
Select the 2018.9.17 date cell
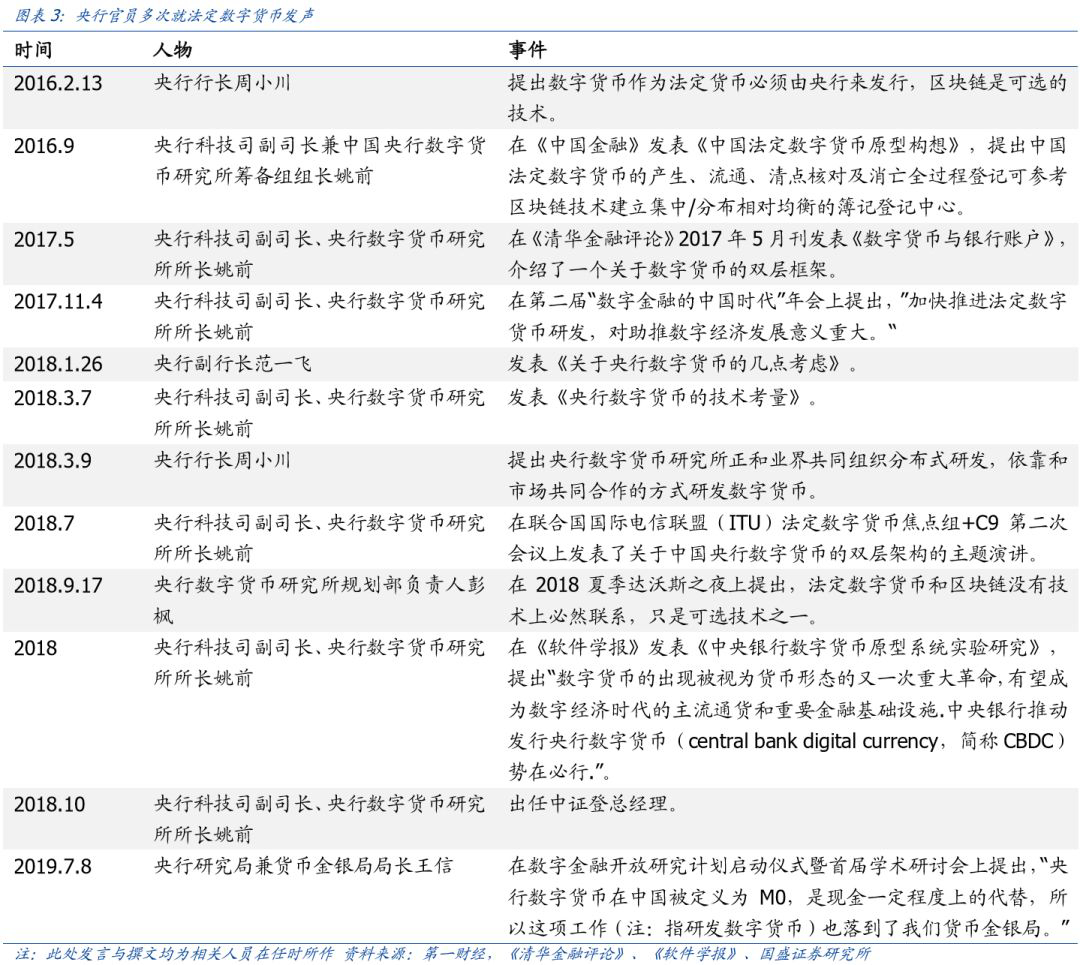[x=58, y=585]
